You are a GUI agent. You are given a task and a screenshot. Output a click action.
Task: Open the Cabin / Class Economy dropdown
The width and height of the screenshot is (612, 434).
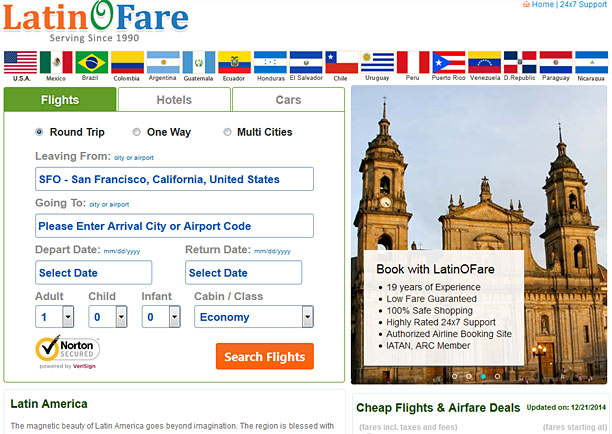coord(254,317)
